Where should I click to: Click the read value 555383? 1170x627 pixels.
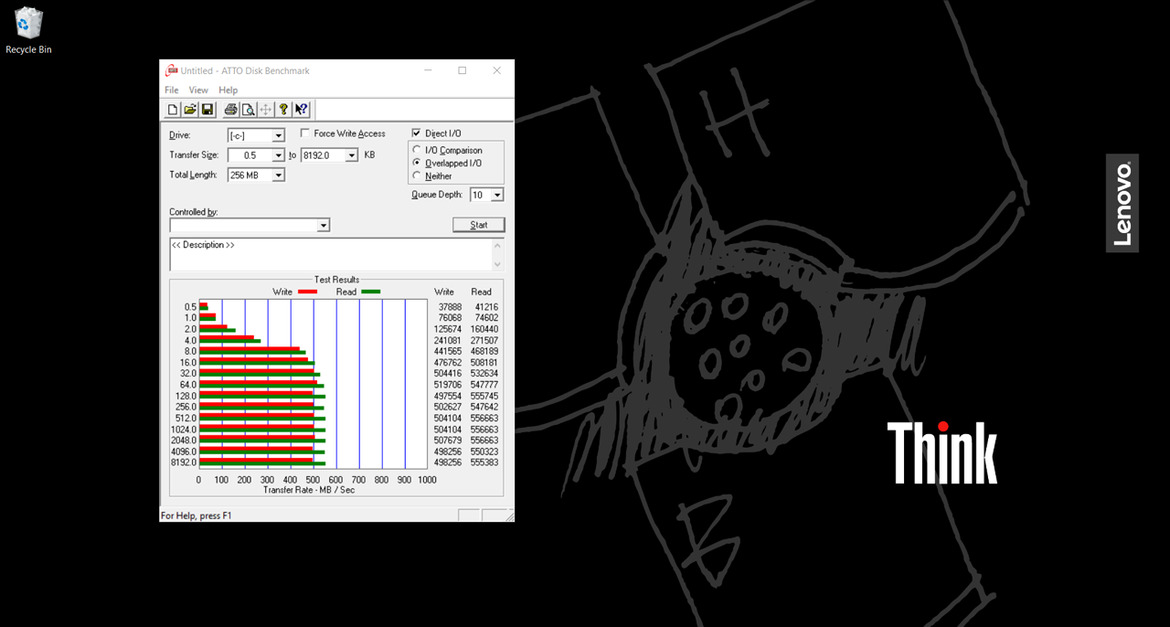coord(484,463)
